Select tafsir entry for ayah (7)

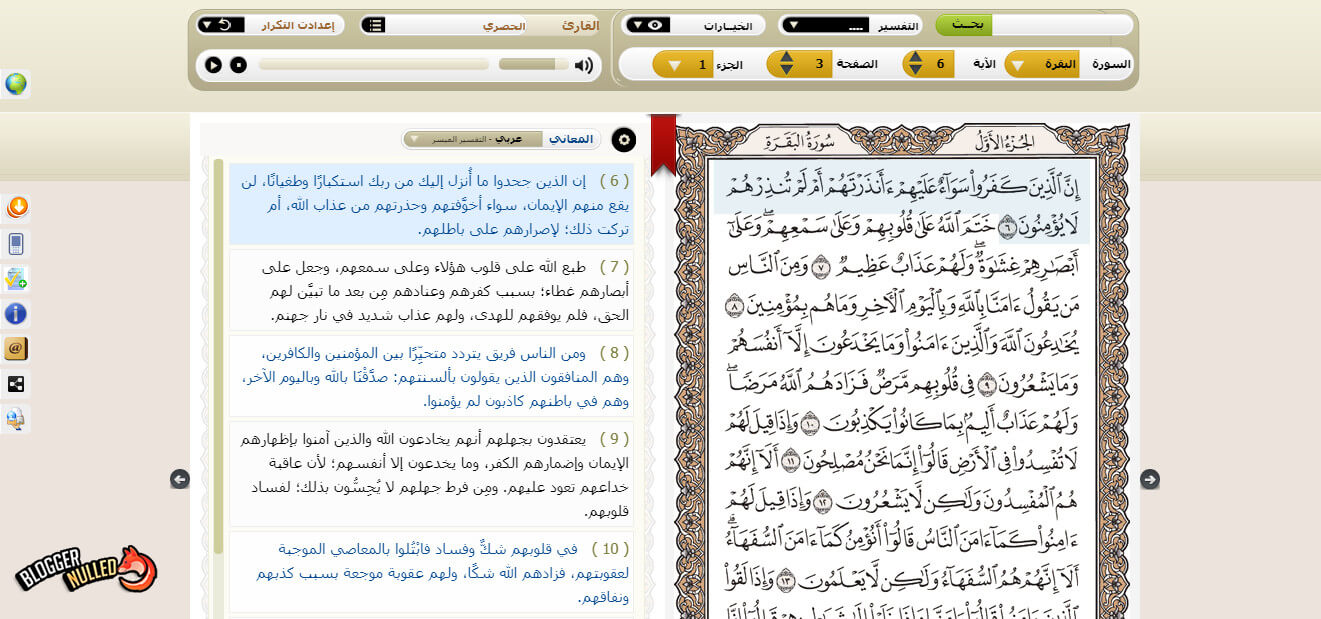[x=431, y=290]
